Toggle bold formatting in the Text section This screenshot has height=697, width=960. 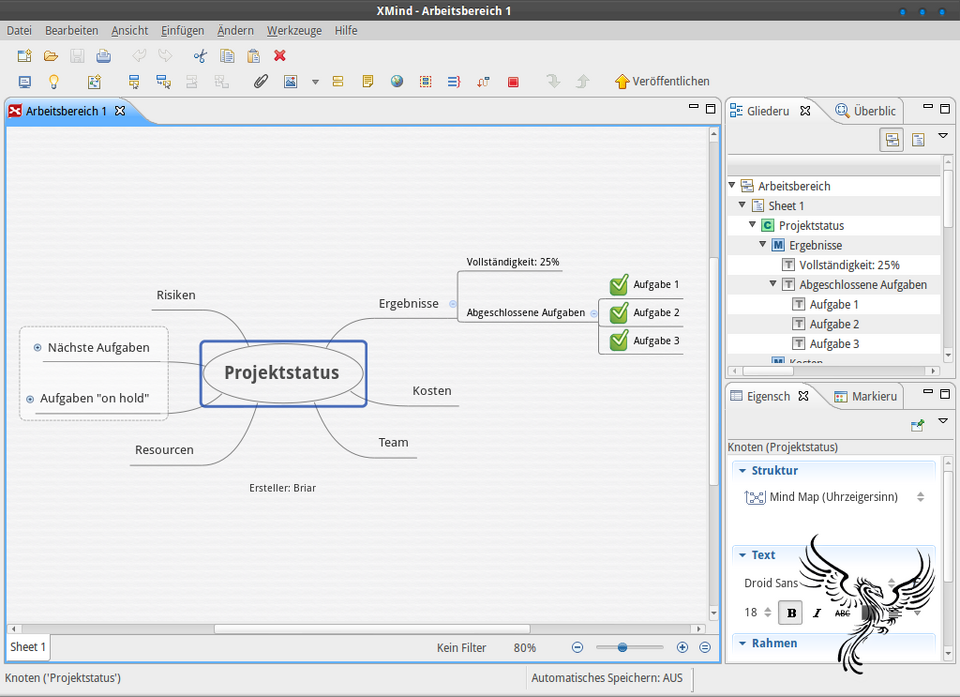pyautogui.click(x=790, y=612)
